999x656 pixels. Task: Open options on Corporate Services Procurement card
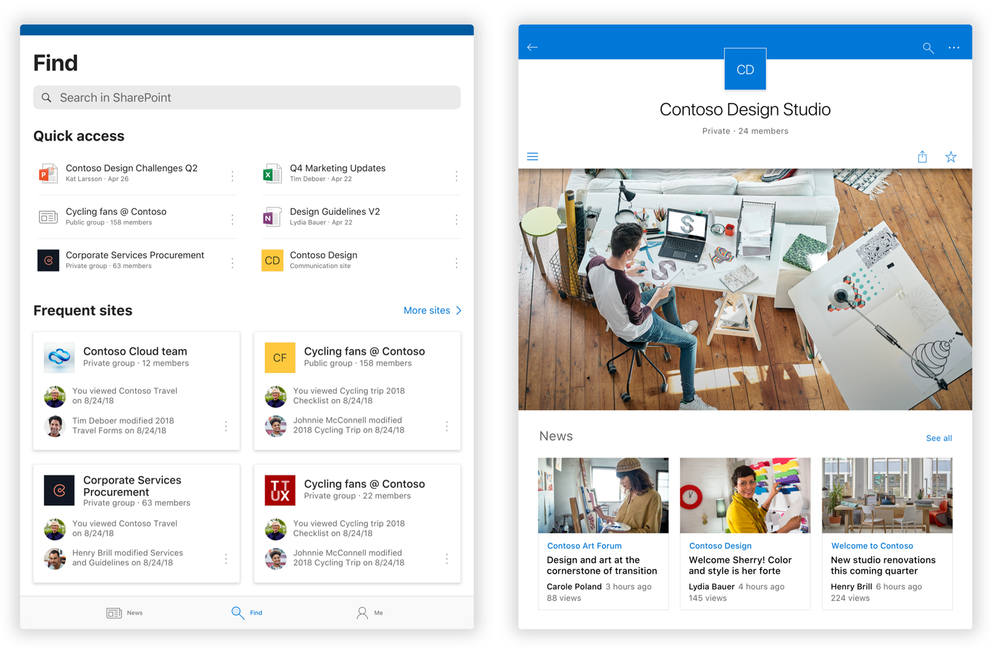pyautogui.click(x=226, y=559)
